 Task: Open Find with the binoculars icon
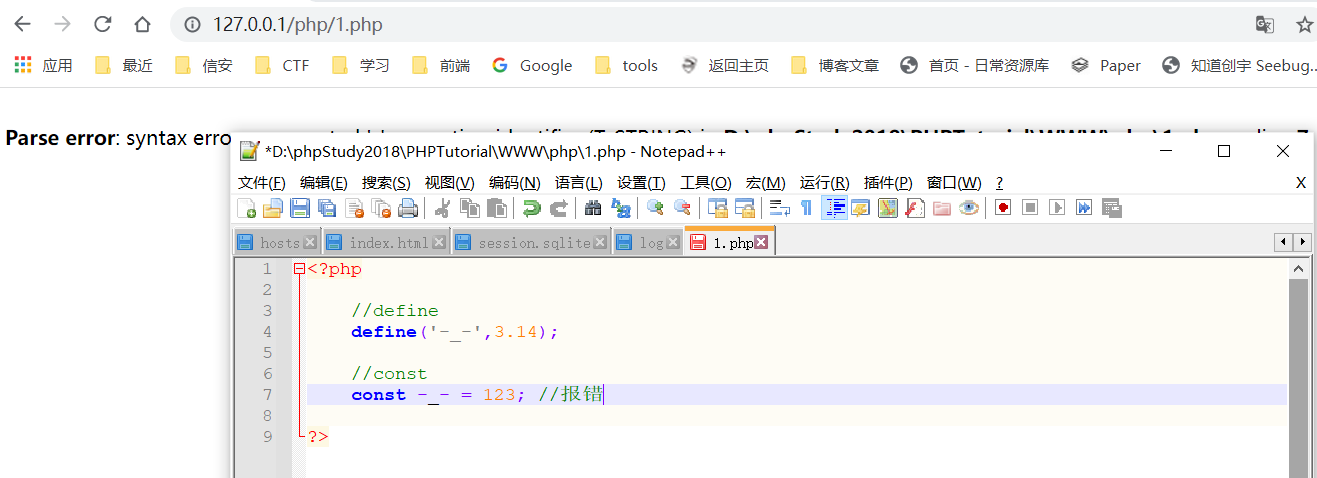point(593,207)
